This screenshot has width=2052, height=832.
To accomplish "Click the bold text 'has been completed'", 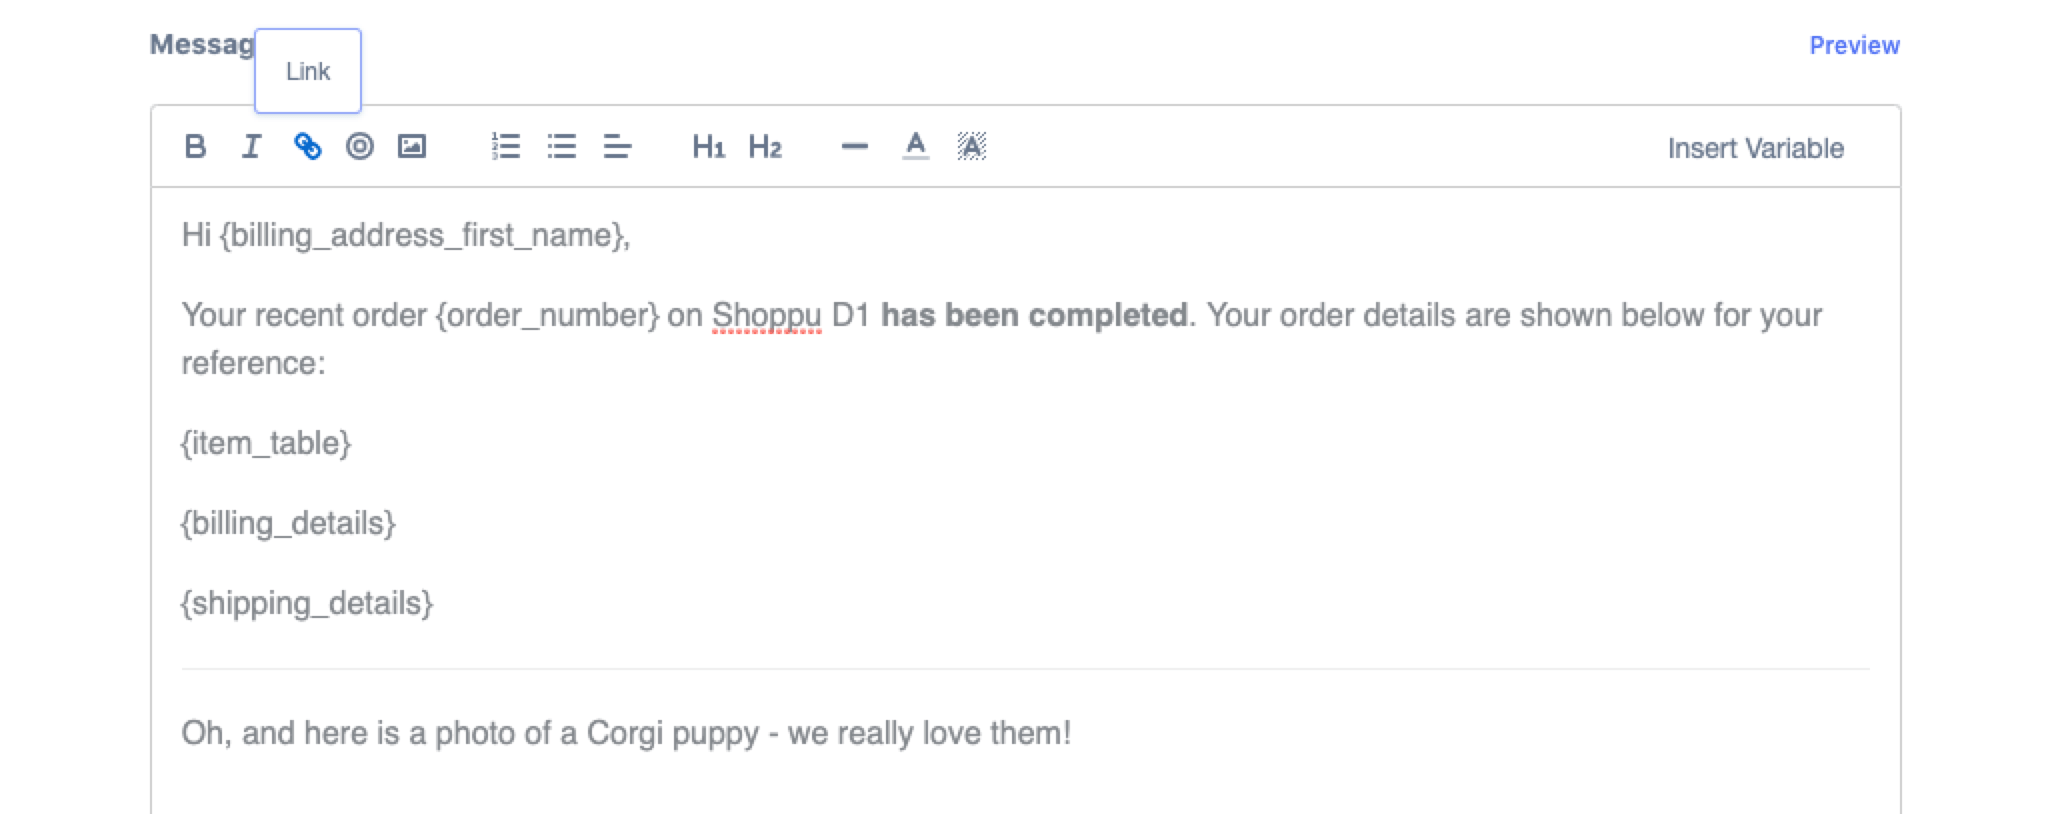I will pos(1034,316).
